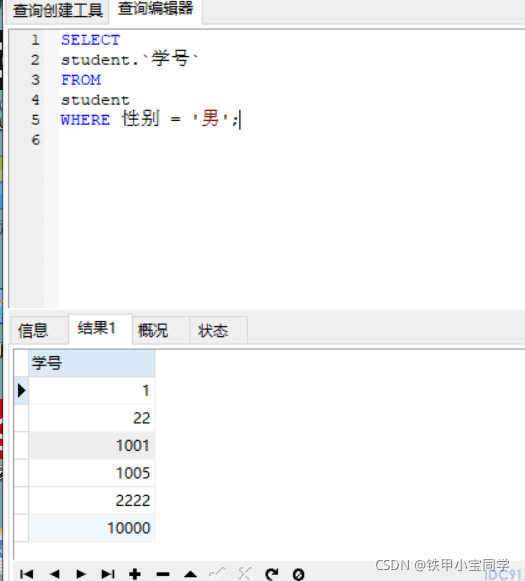Go to first record navigation icon

click(x=27, y=574)
